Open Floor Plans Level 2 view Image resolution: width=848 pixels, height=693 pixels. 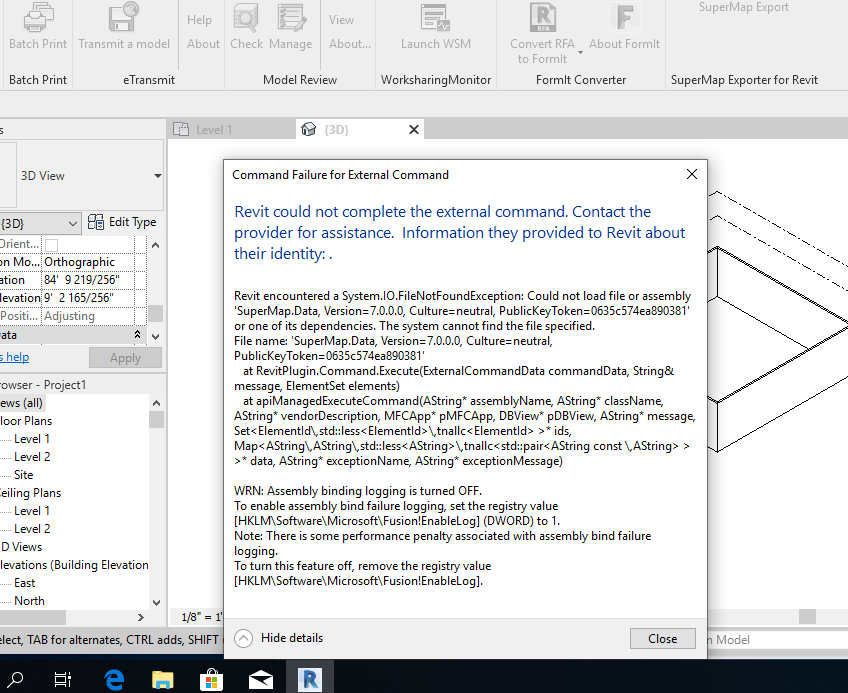(x=32, y=457)
